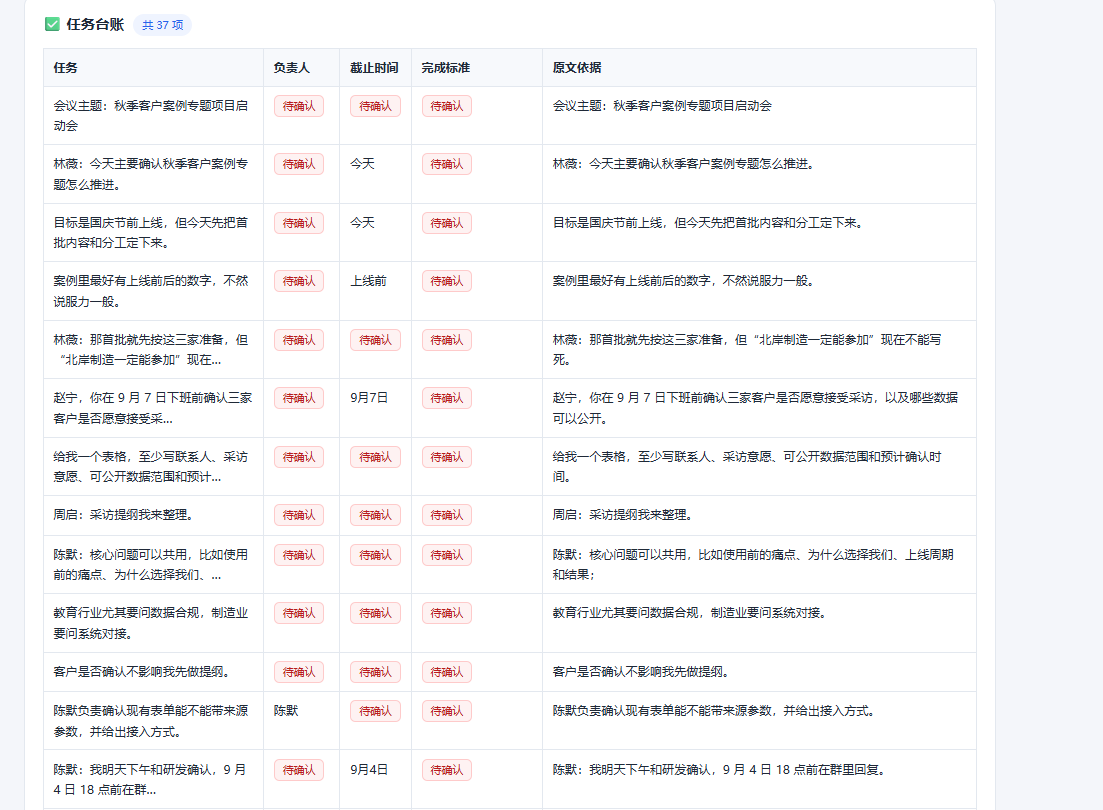Click the 共 37 项 count badge
Screen dimensions: 1103x810
pos(162,25)
